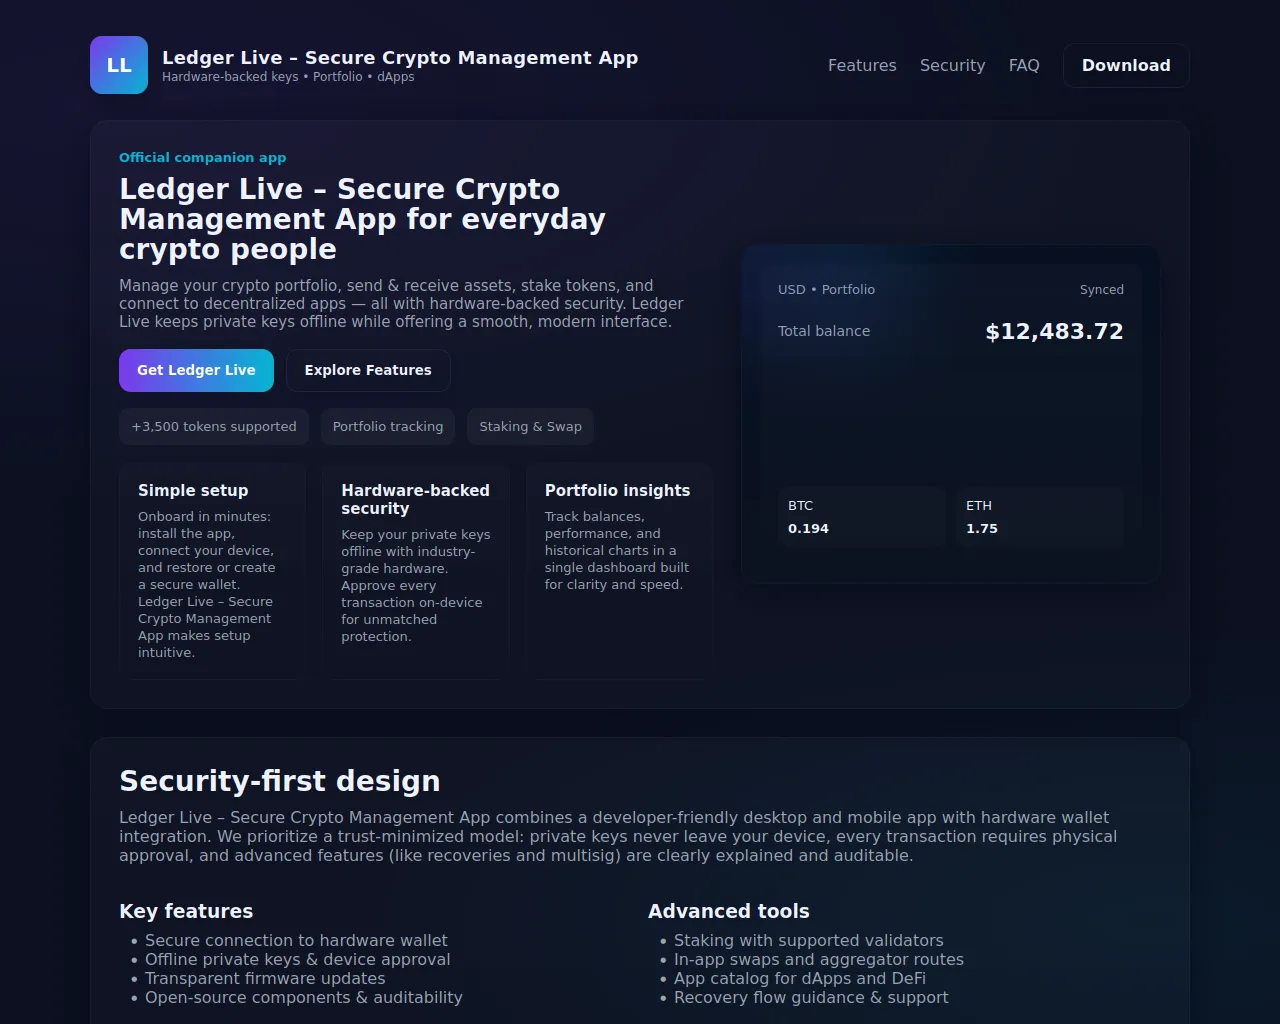This screenshot has width=1280, height=1024.
Task: Click 'Offline private keys & device approval' item
Action: 298,959
